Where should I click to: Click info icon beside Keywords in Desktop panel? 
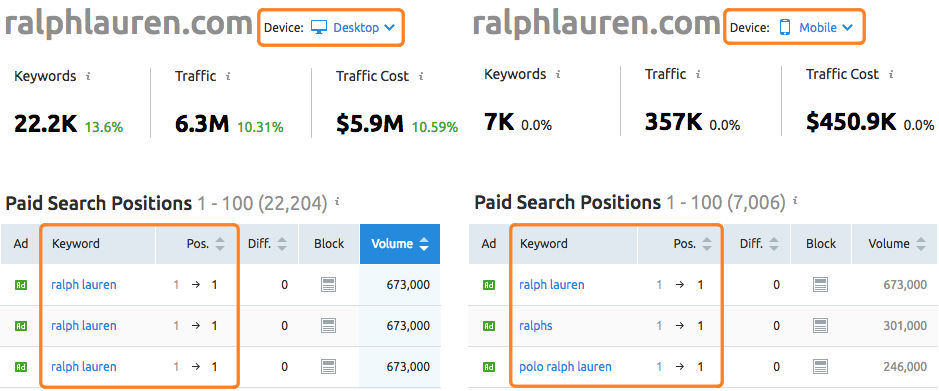(x=89, y=77)
